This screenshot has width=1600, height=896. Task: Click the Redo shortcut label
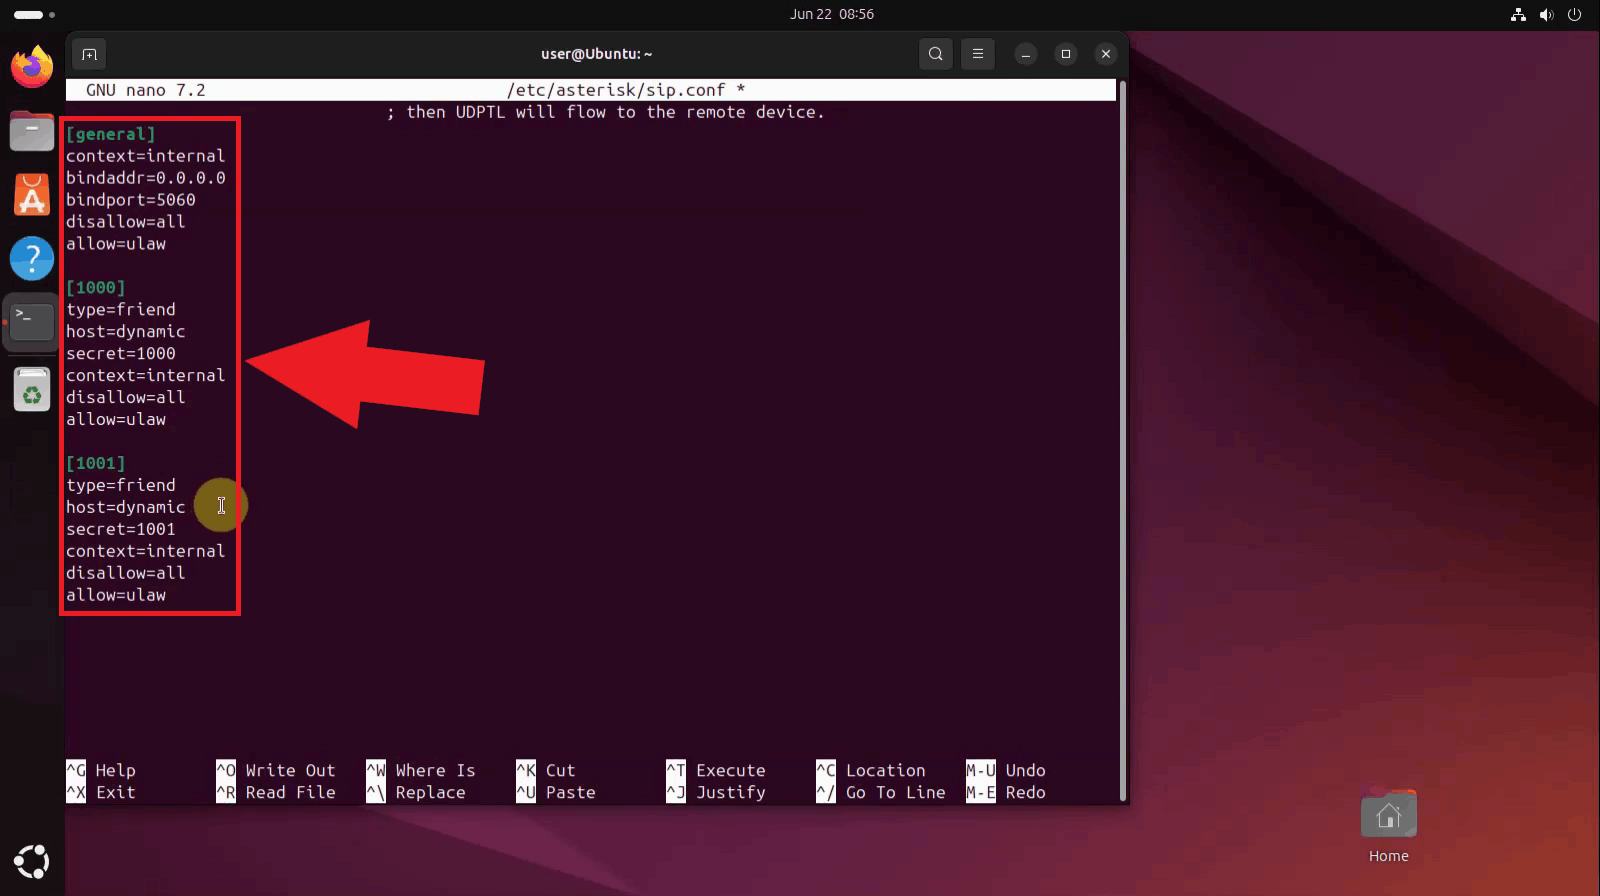coord(1025,792)
